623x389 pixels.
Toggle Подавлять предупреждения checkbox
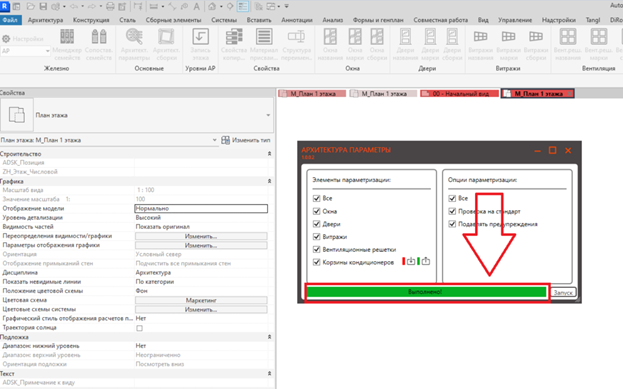[x=452, y=224]
